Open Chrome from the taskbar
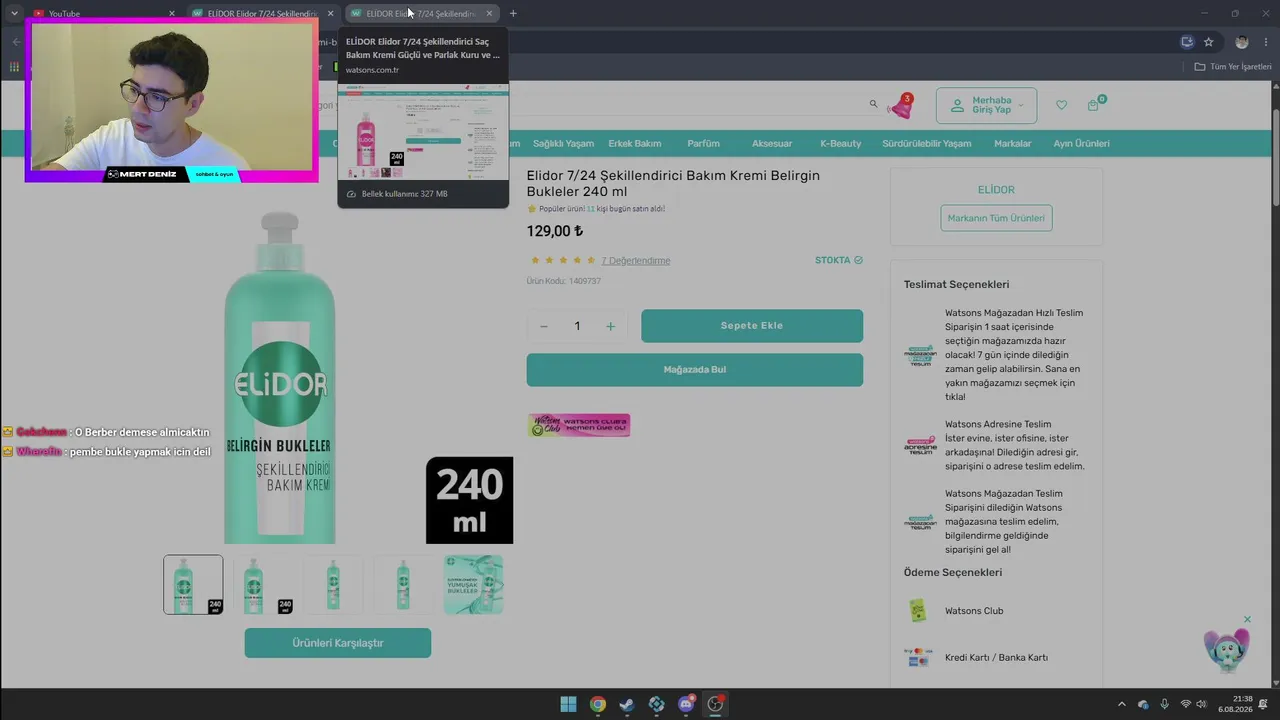 pyautogui.click(x=597, y=704)
